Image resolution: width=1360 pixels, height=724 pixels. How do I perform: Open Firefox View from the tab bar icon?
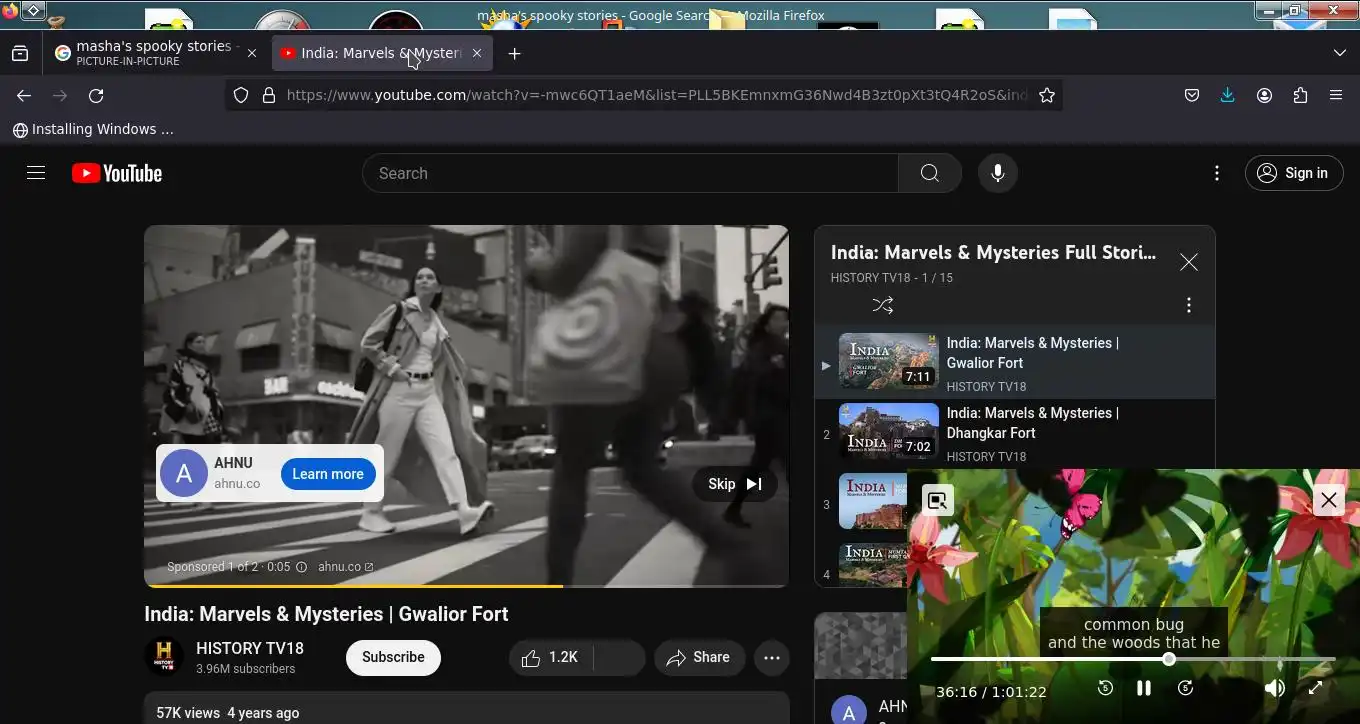[x=20, y=53]
